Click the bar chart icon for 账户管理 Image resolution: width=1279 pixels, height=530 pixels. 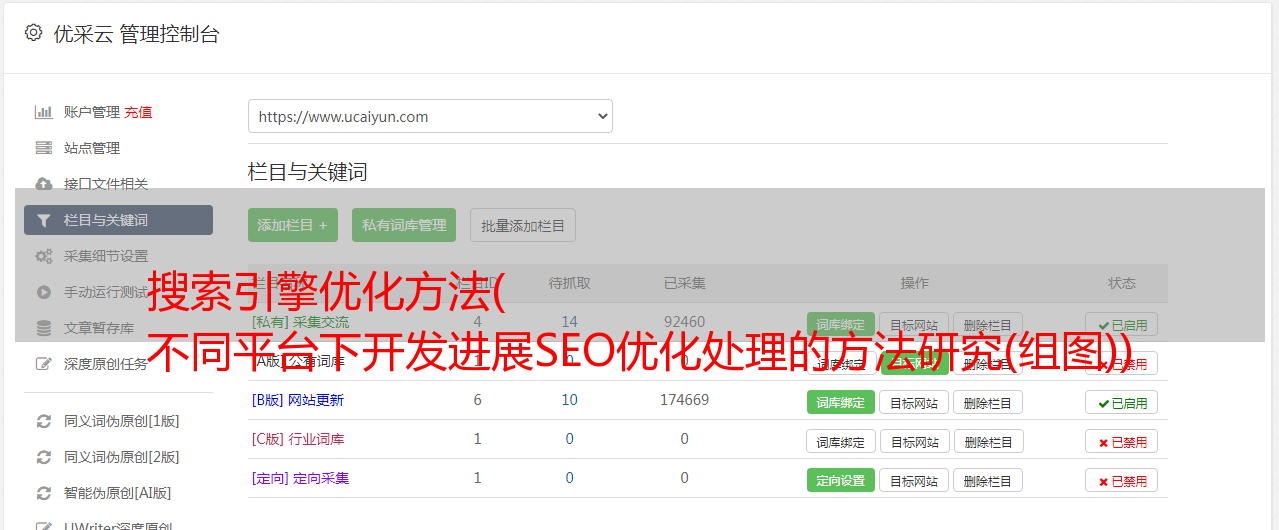(43, 112)
